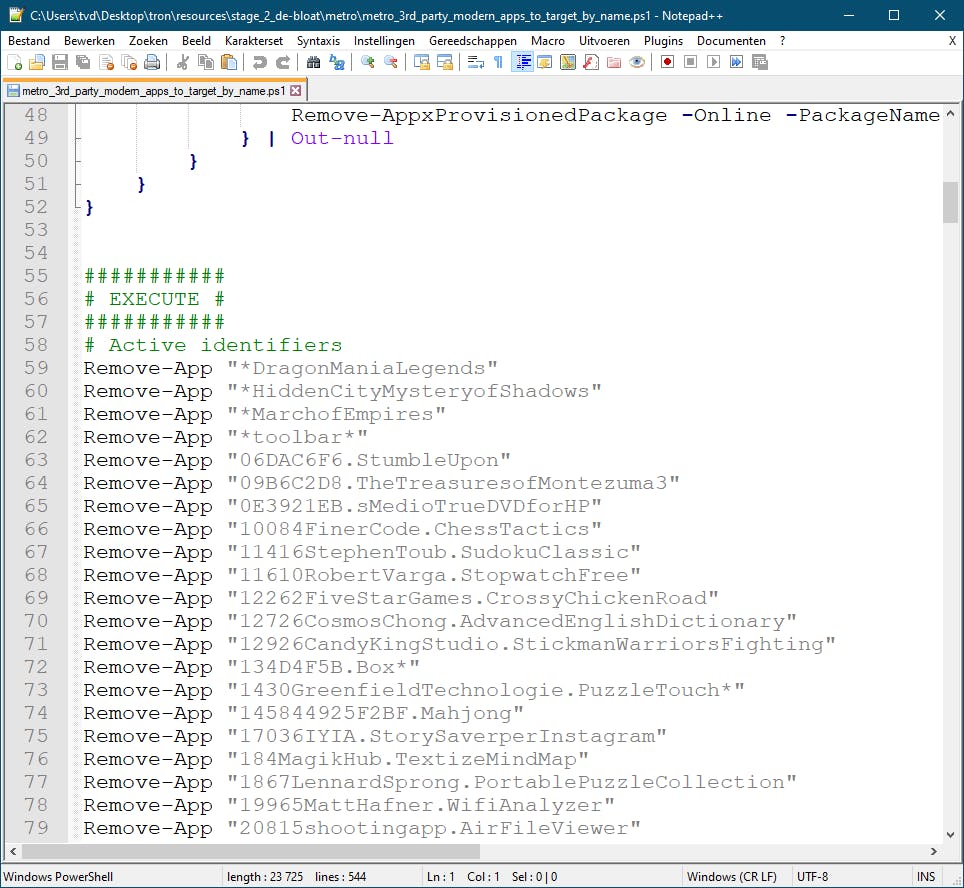Click the Cut scissors icon

(x=183, y=62)
